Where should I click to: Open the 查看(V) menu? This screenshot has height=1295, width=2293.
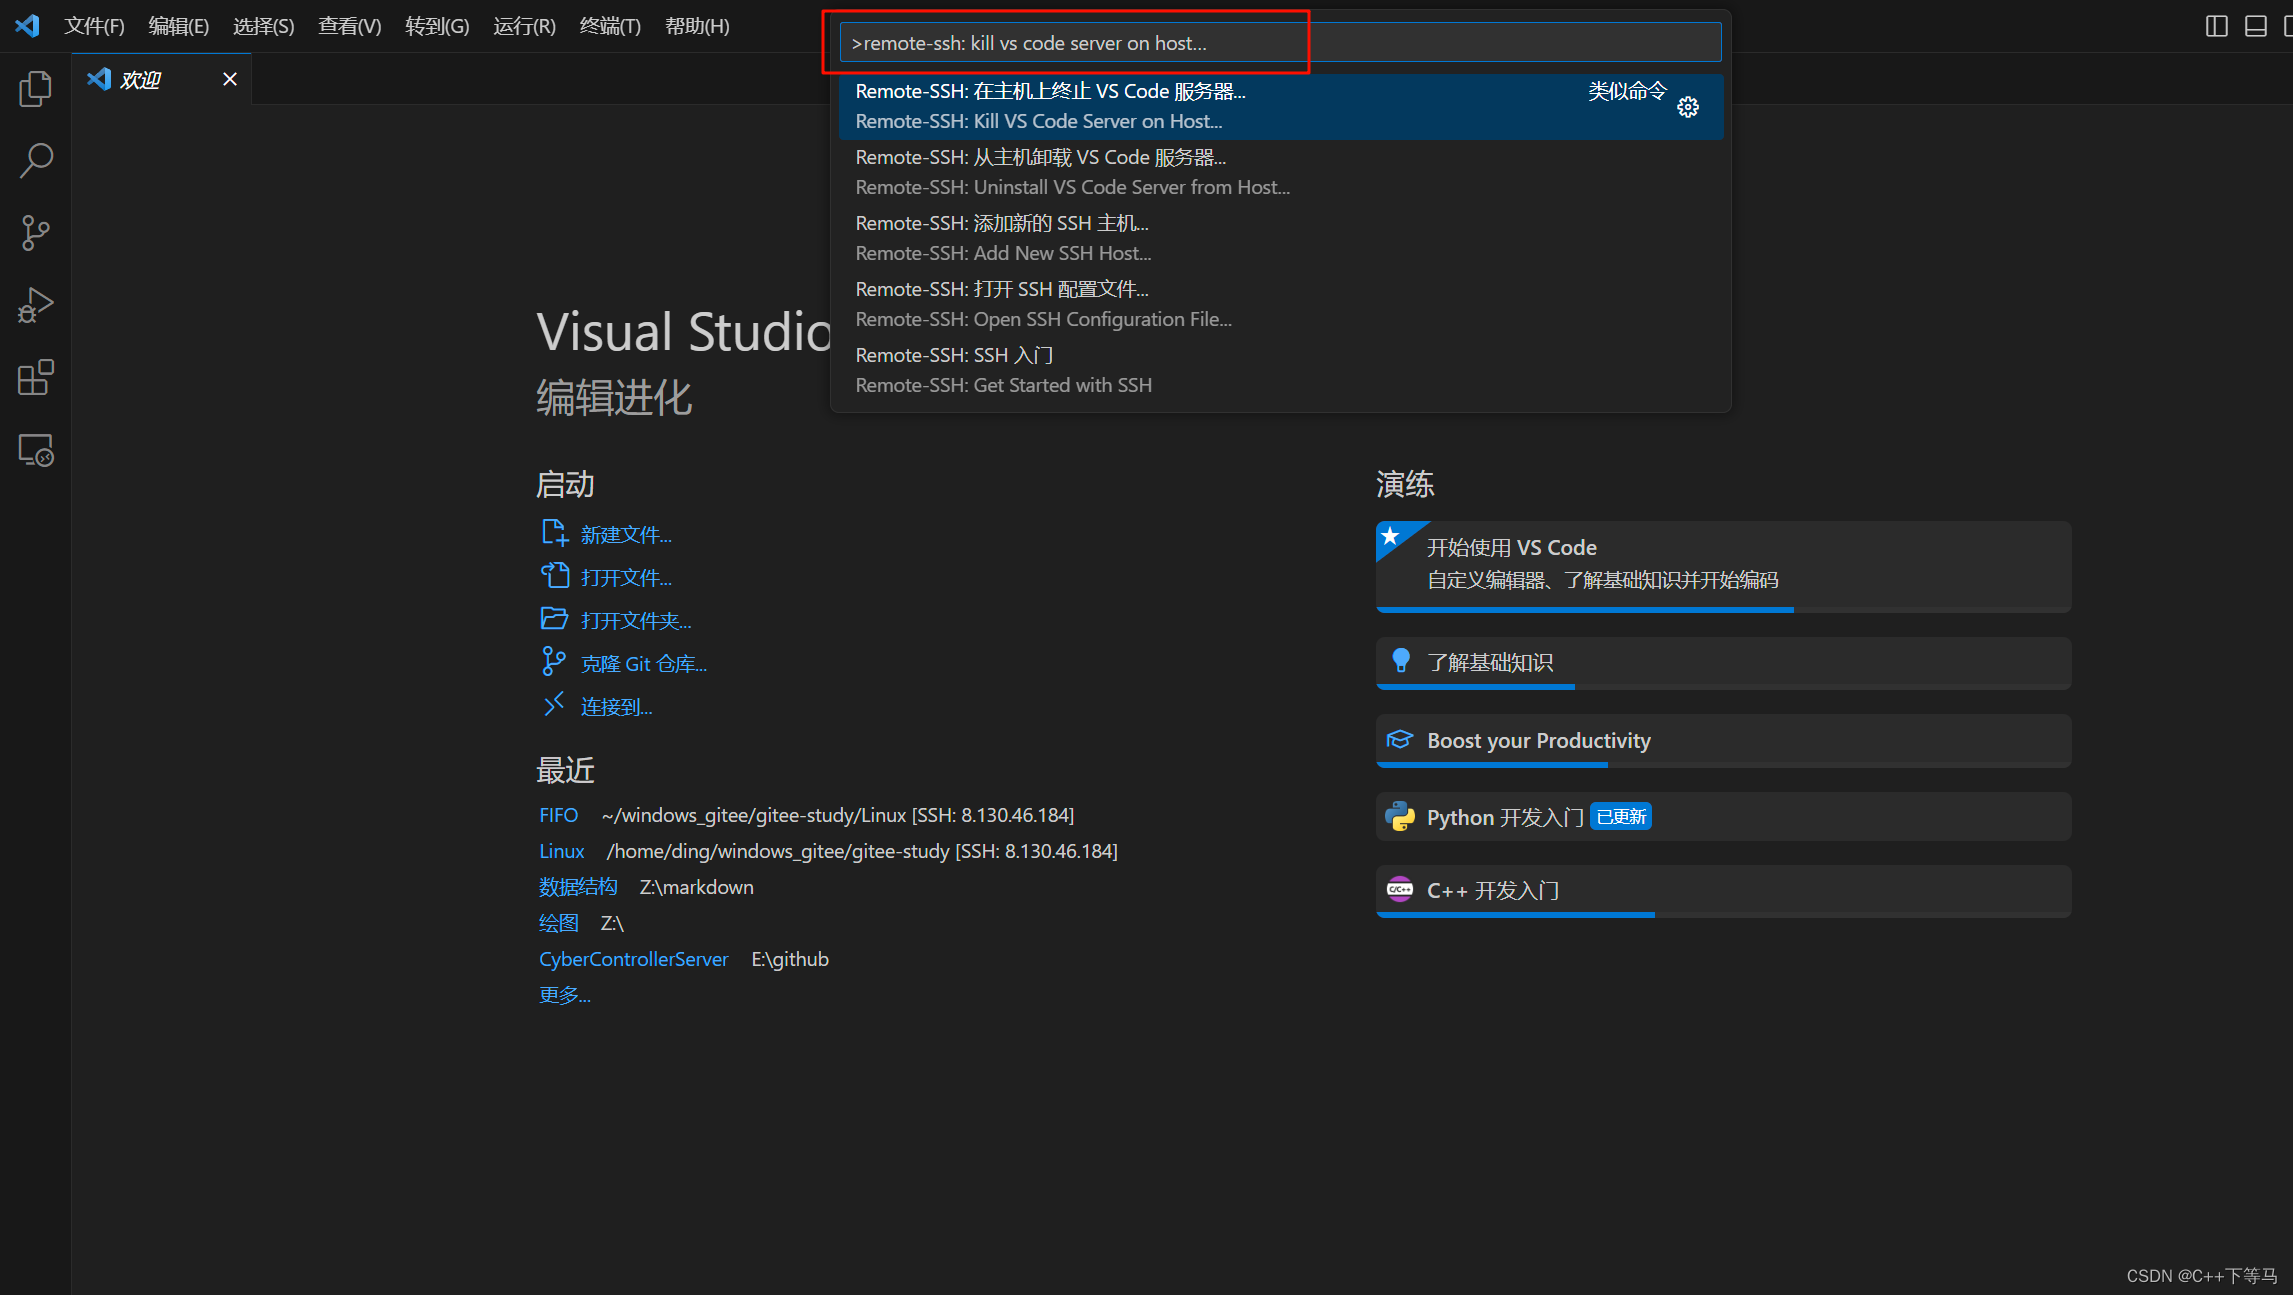coord(349,26)
